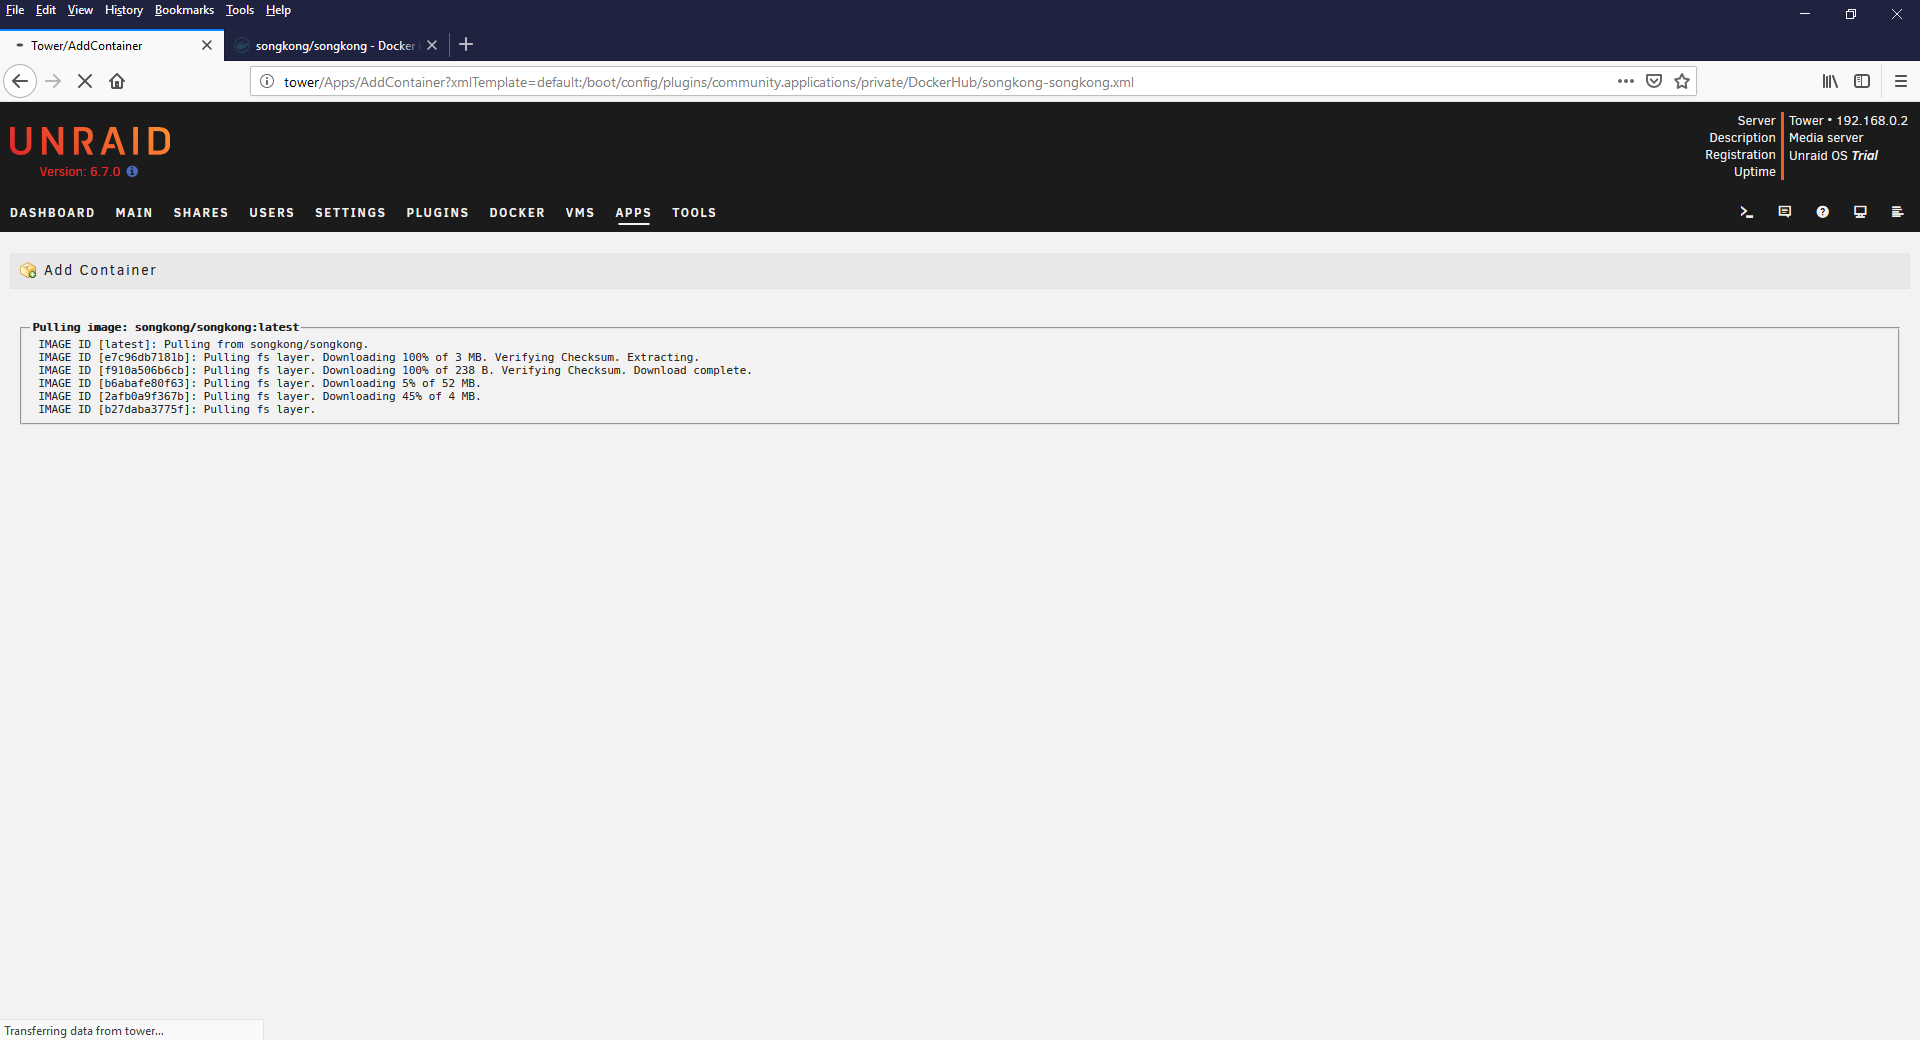Click the Tower • 192.168.0.2 server text
Screen dimensions: 1920x1040
pos(1848,120)
